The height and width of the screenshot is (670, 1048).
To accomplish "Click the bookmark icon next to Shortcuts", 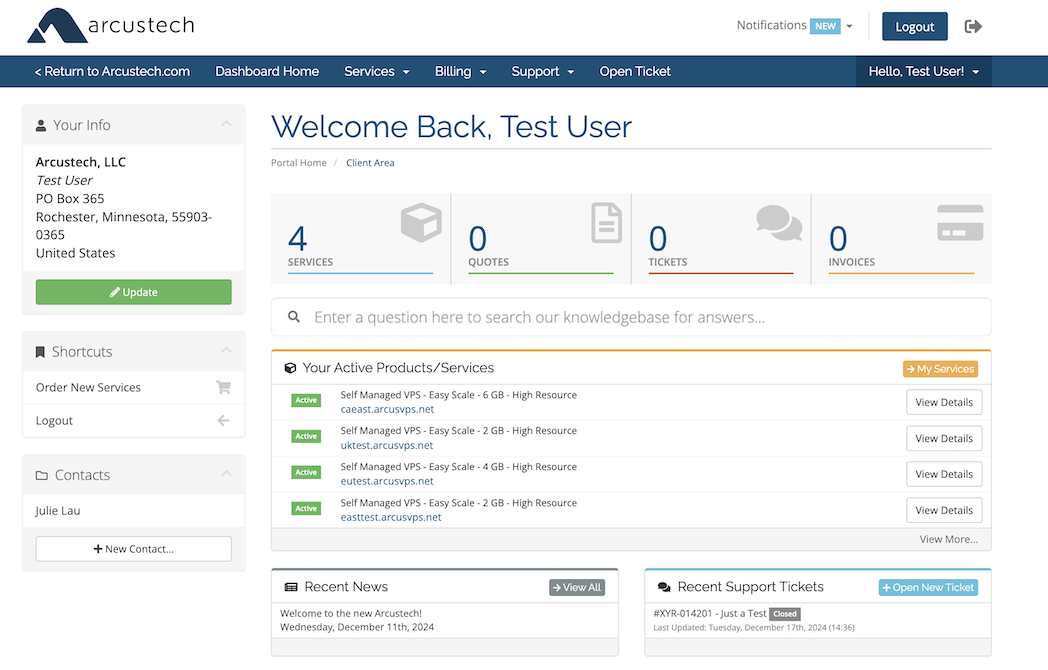I will click(x=40, y=352).
